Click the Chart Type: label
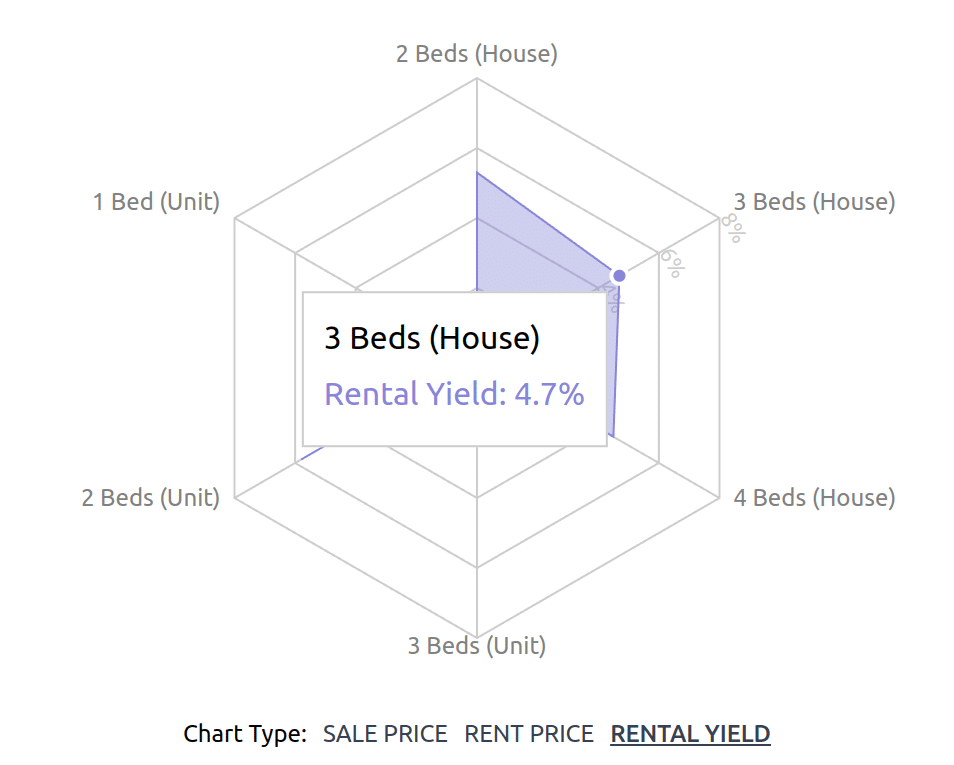Screen dimensions: 954x765 [245, 734]
